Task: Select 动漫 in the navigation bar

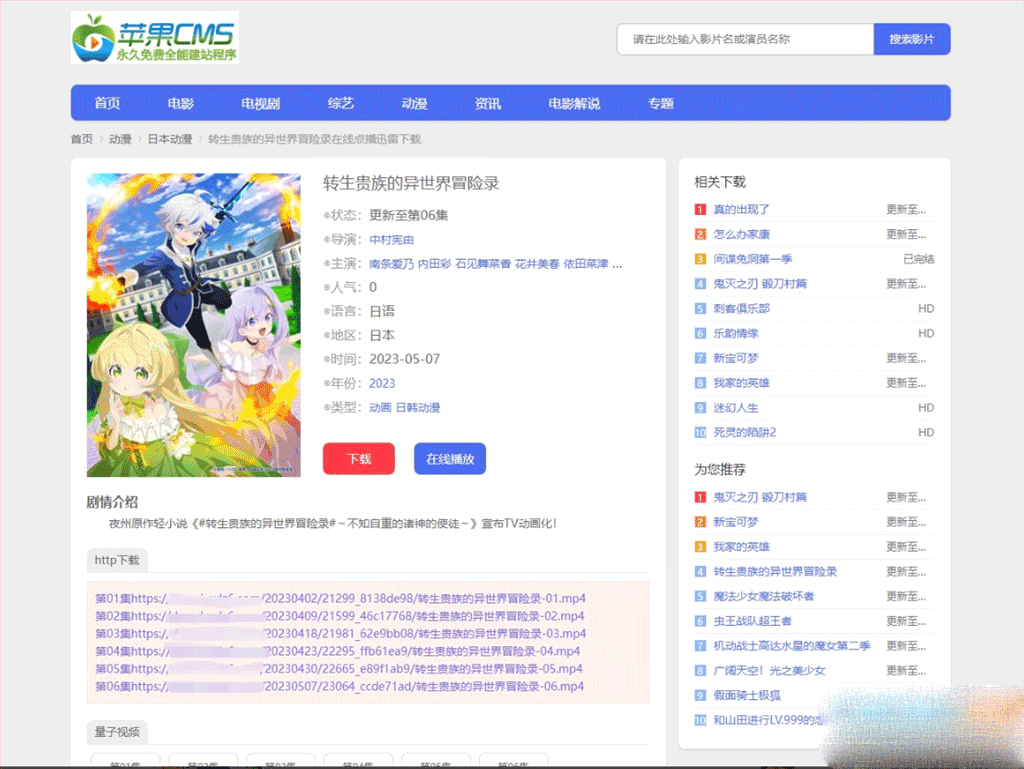Action: click(x=414, y=103)
